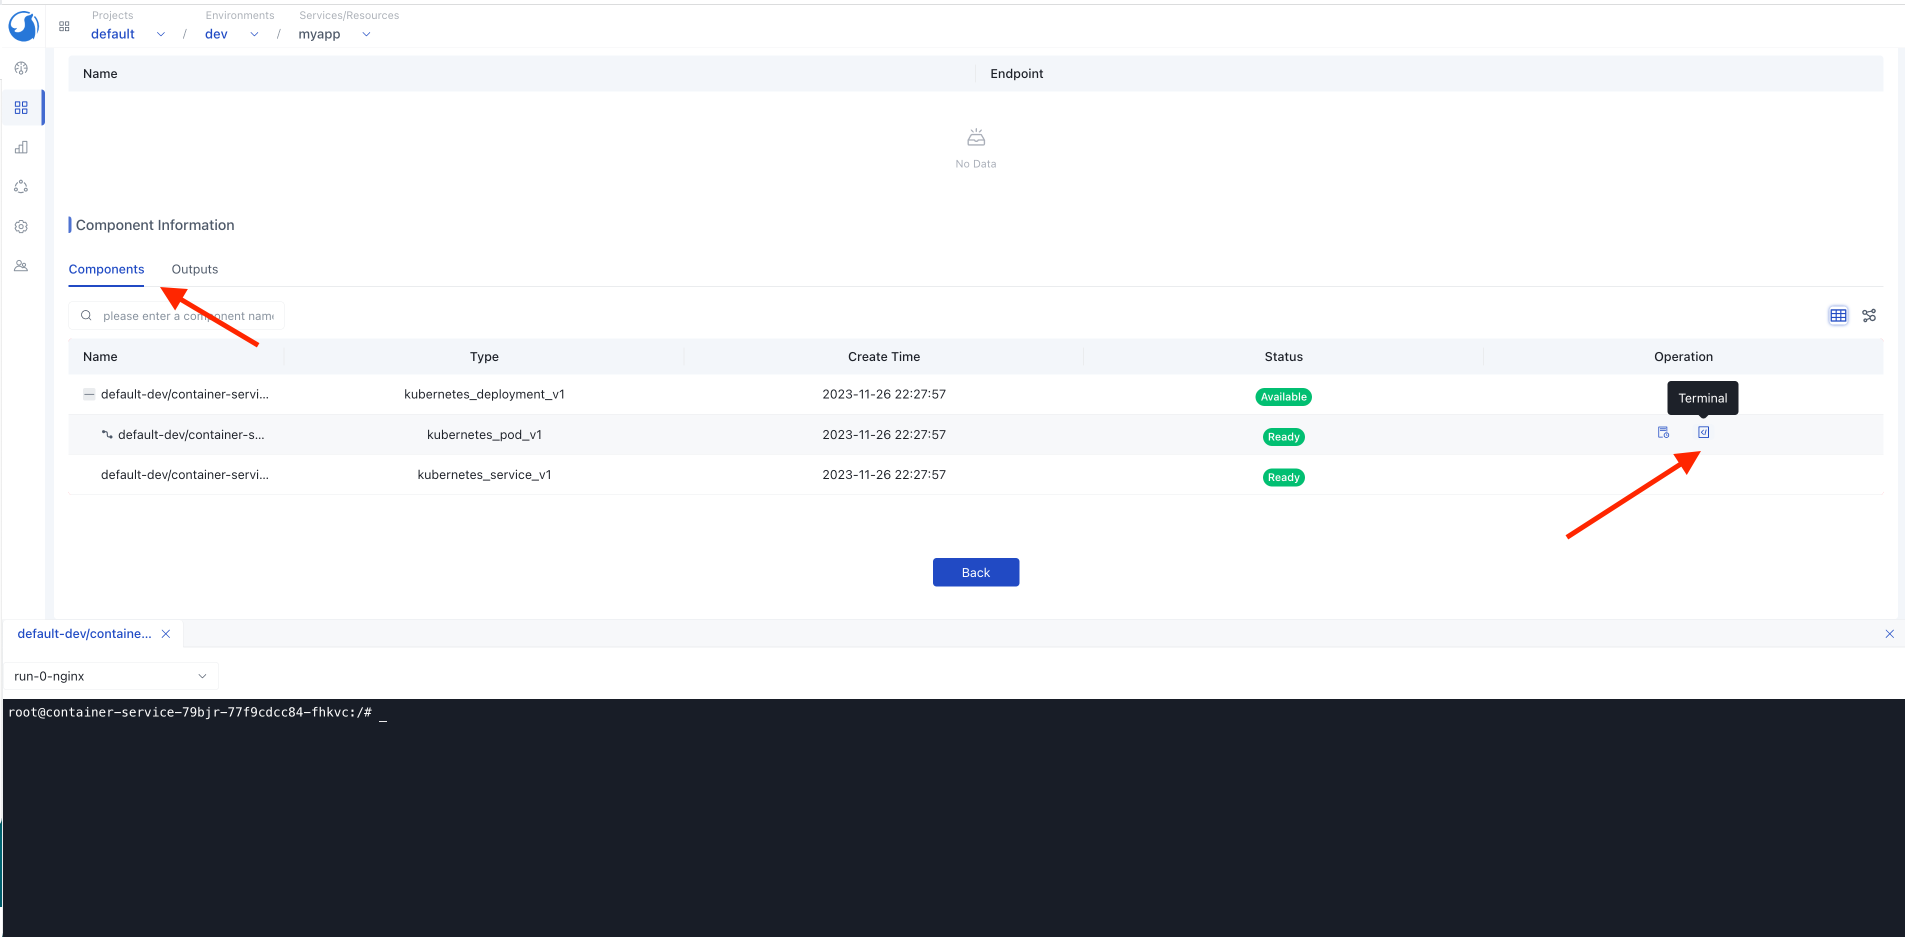Click the settings gear icon in sidebar
This screenshot has height=937, width=1905.
(x=21, y=227)
